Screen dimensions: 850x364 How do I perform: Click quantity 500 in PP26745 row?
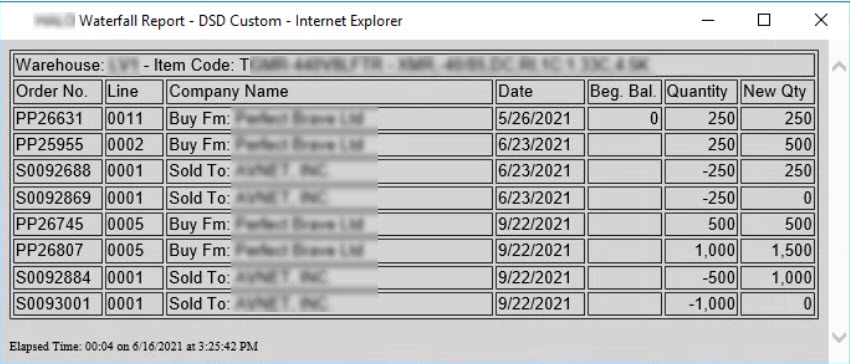click(x=701, y=224)
